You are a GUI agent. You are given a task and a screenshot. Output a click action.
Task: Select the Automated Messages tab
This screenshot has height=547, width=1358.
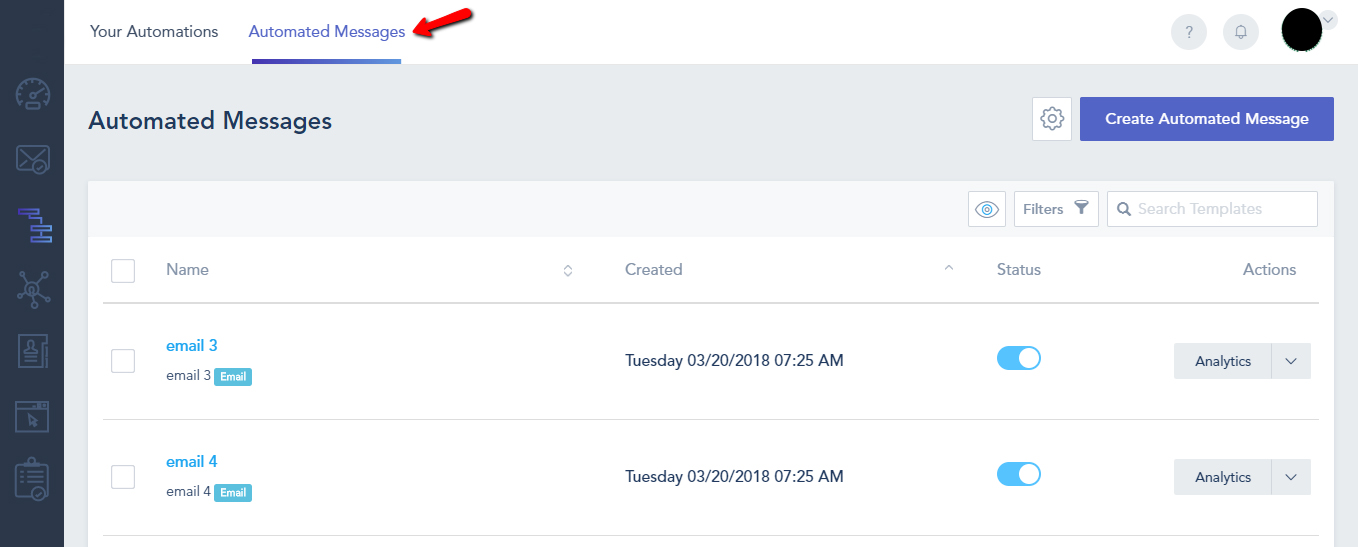(x=326, y=32)
